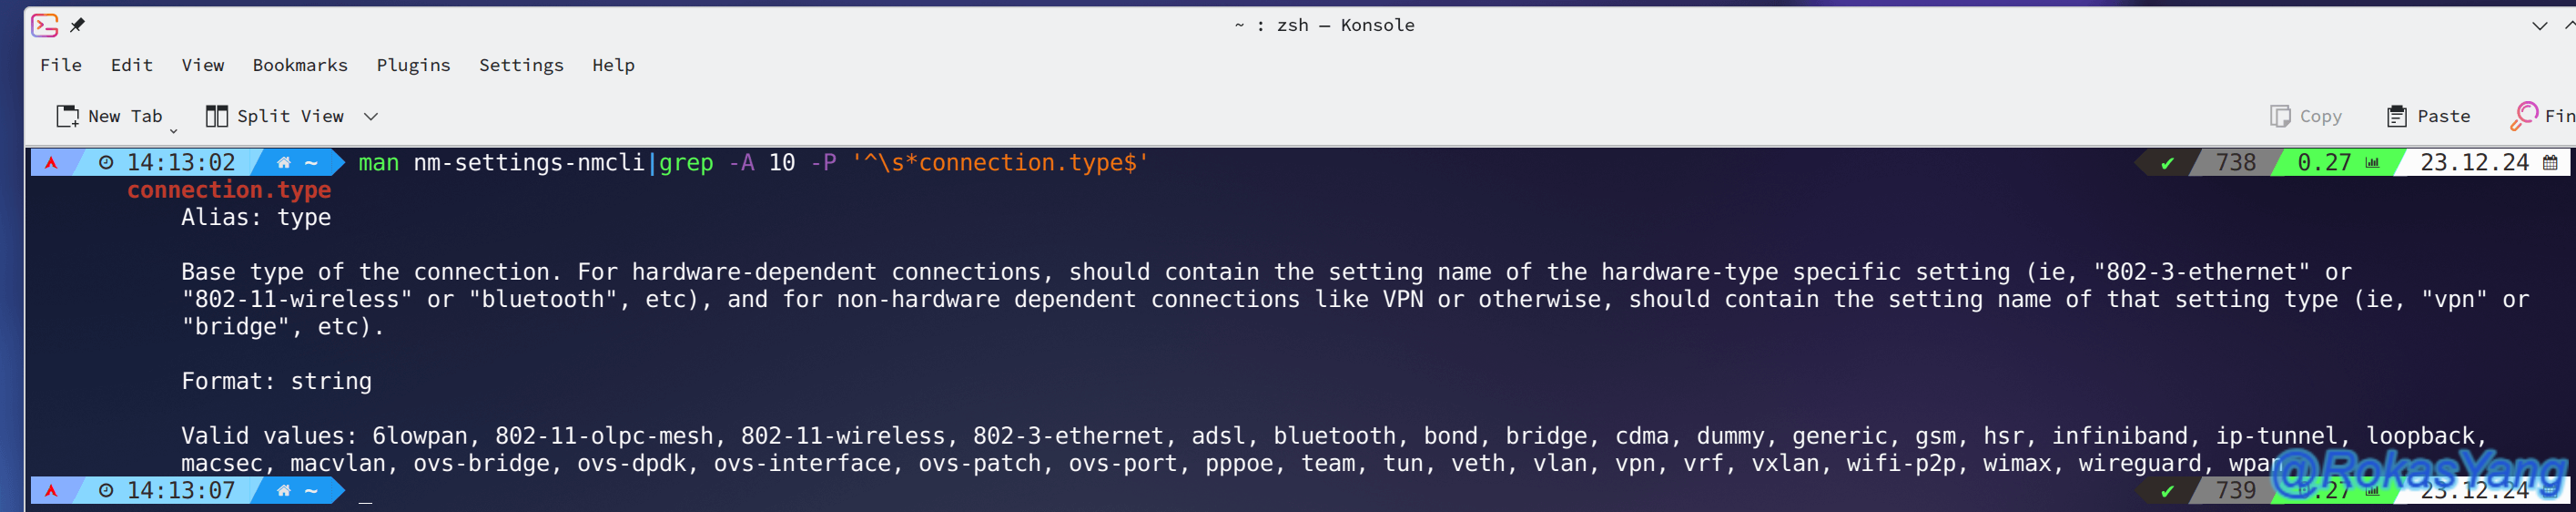Click the home icon in first prompt

[x=284, y=162]
